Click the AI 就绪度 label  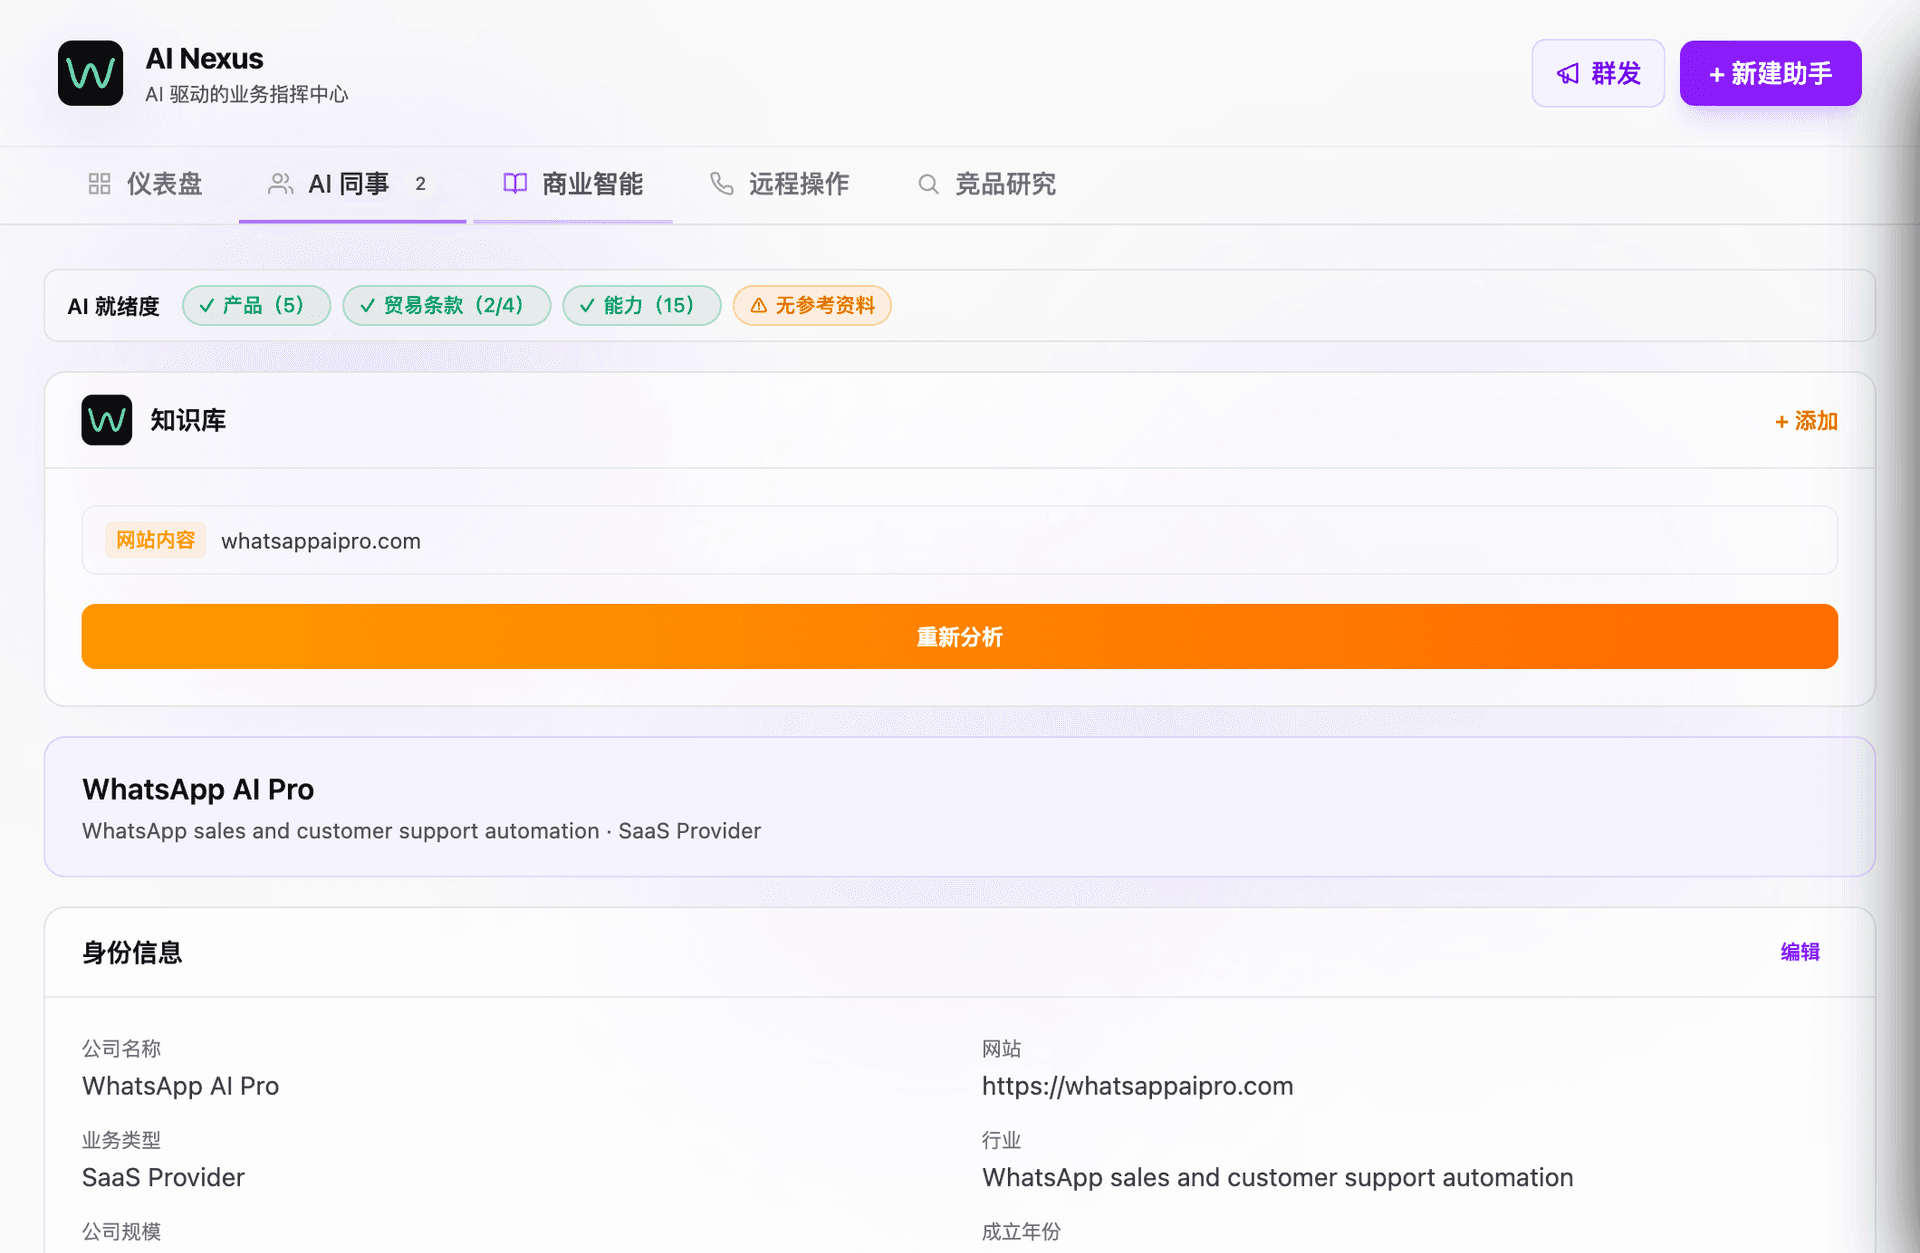(x=114, y=306)
